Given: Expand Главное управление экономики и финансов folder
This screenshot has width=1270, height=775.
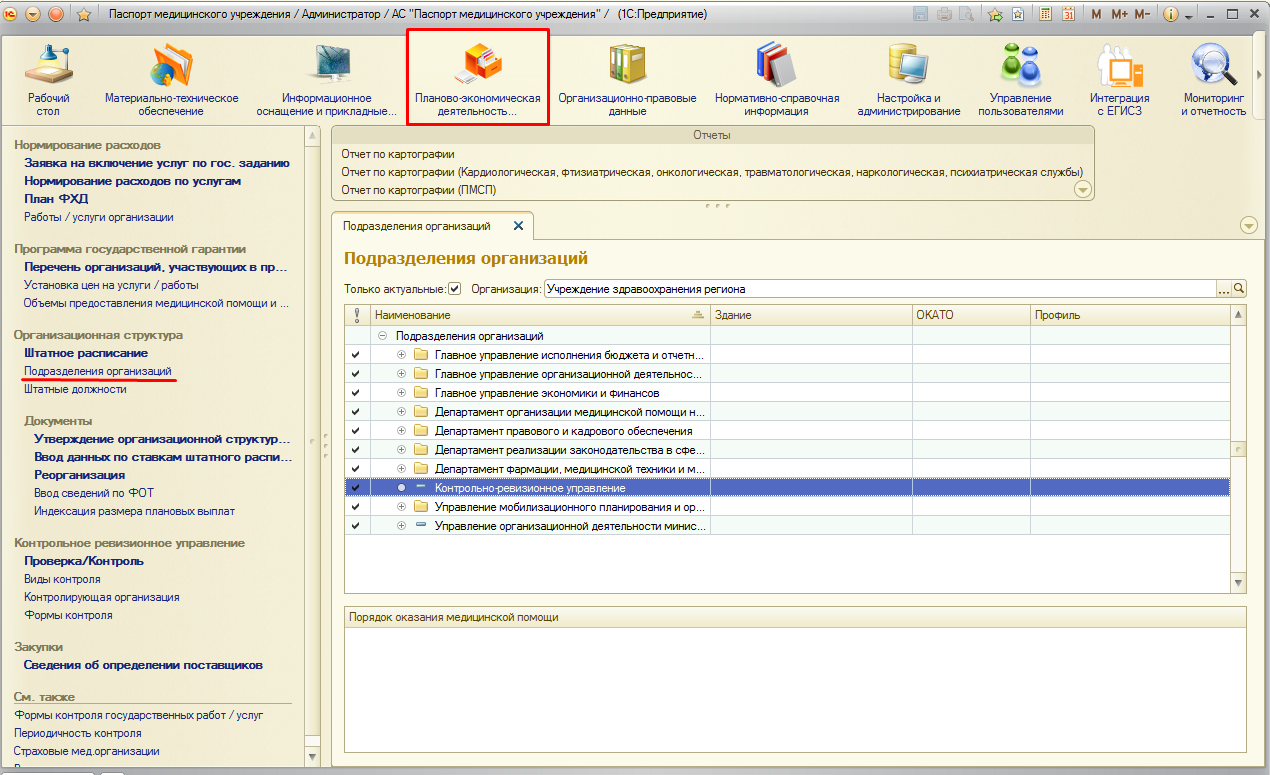Looking at the screenshot, I should (x=402, y=393).
